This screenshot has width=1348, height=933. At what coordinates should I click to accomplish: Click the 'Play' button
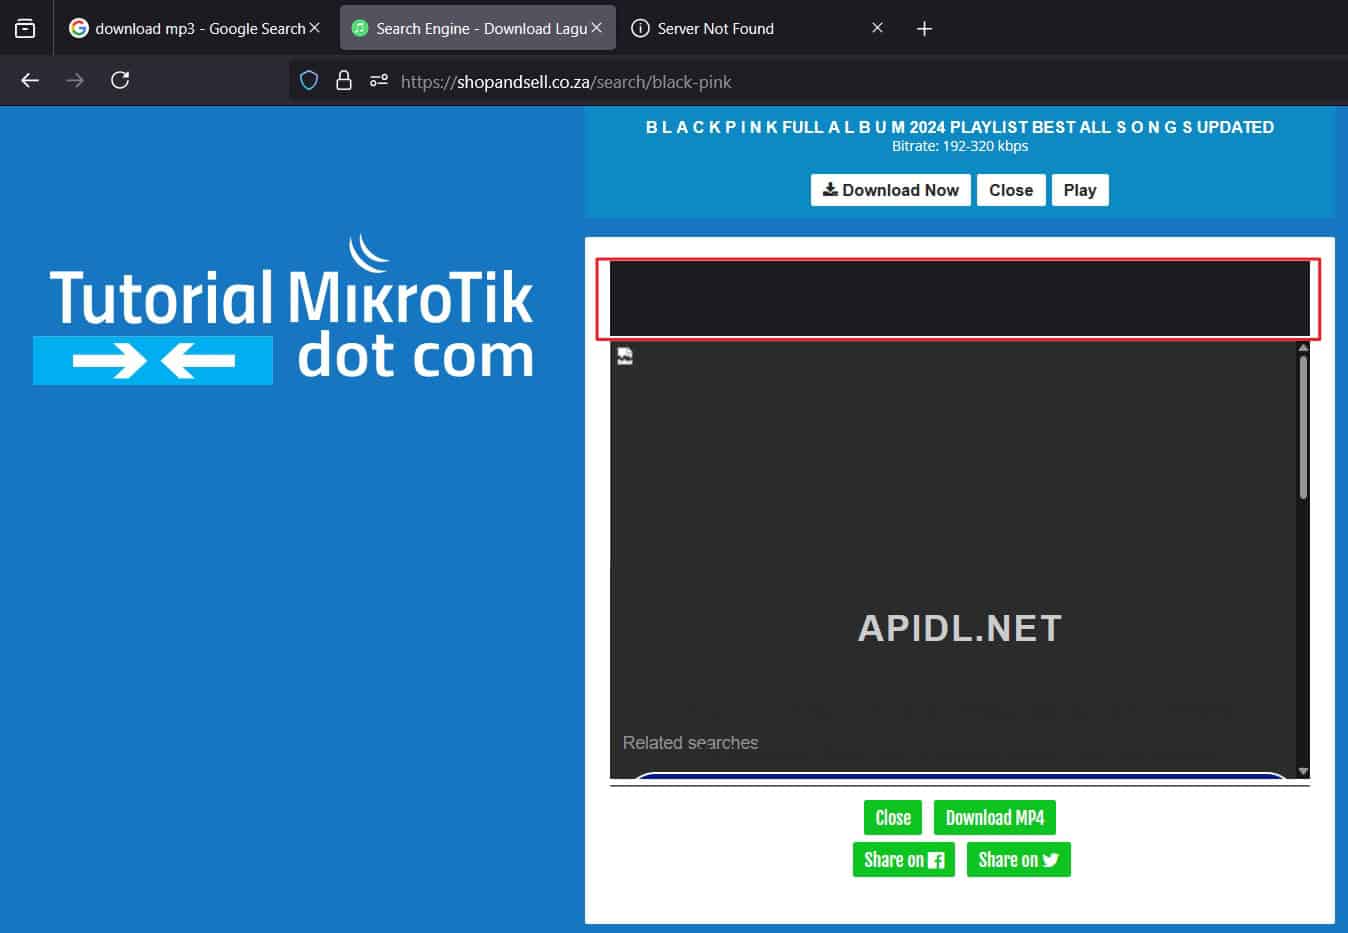tap(1080, 190)
